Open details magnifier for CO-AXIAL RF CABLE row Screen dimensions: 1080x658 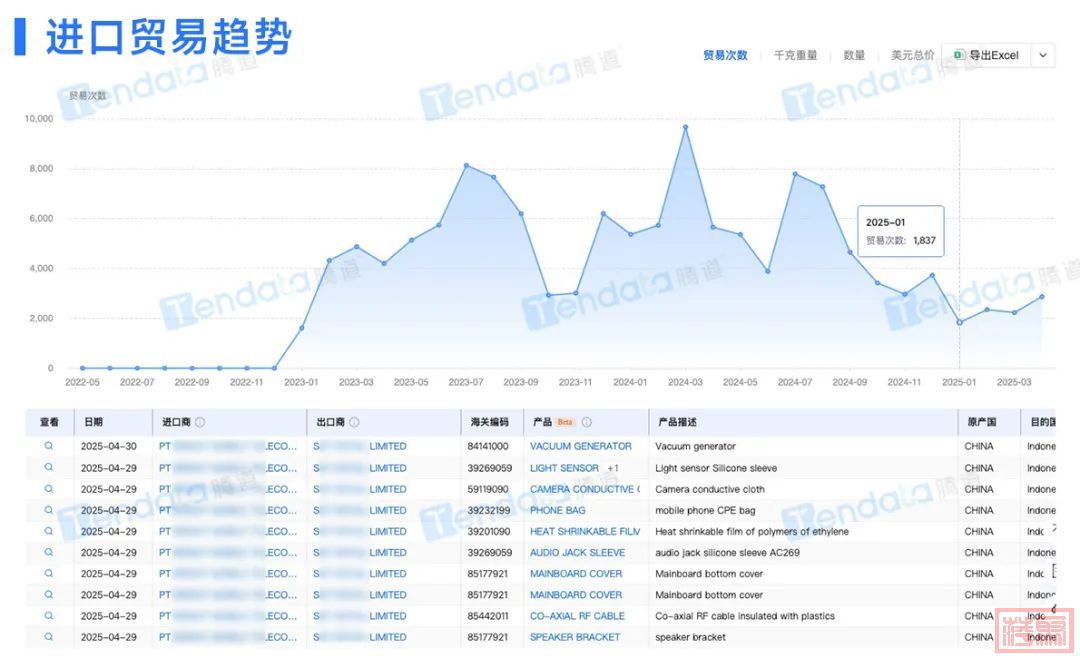point(48,615)
